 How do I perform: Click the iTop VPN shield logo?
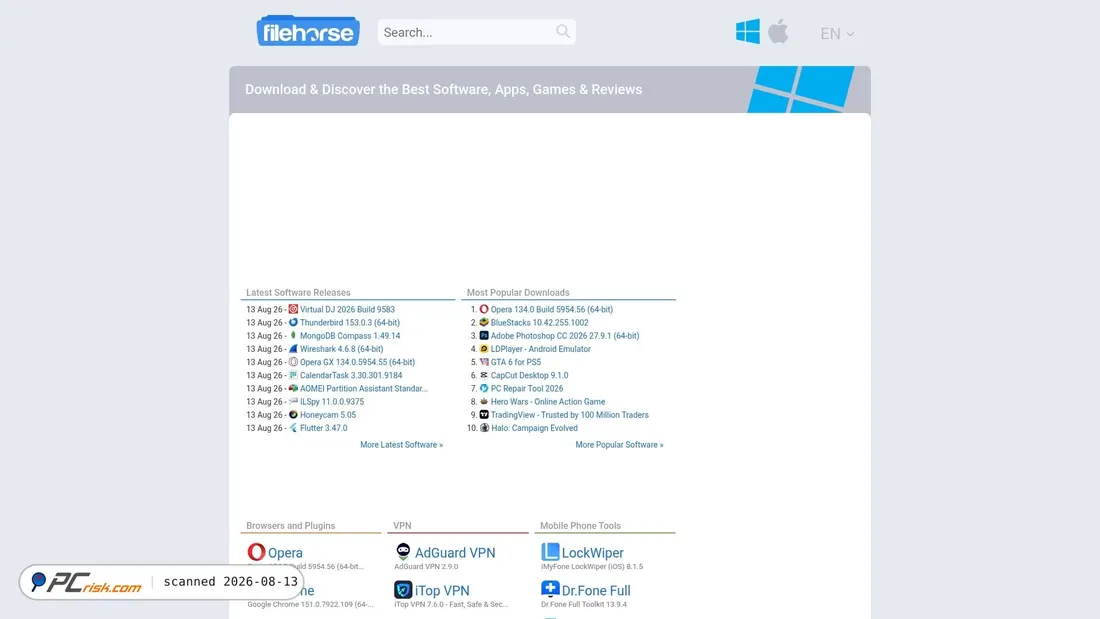click(403, 590)
